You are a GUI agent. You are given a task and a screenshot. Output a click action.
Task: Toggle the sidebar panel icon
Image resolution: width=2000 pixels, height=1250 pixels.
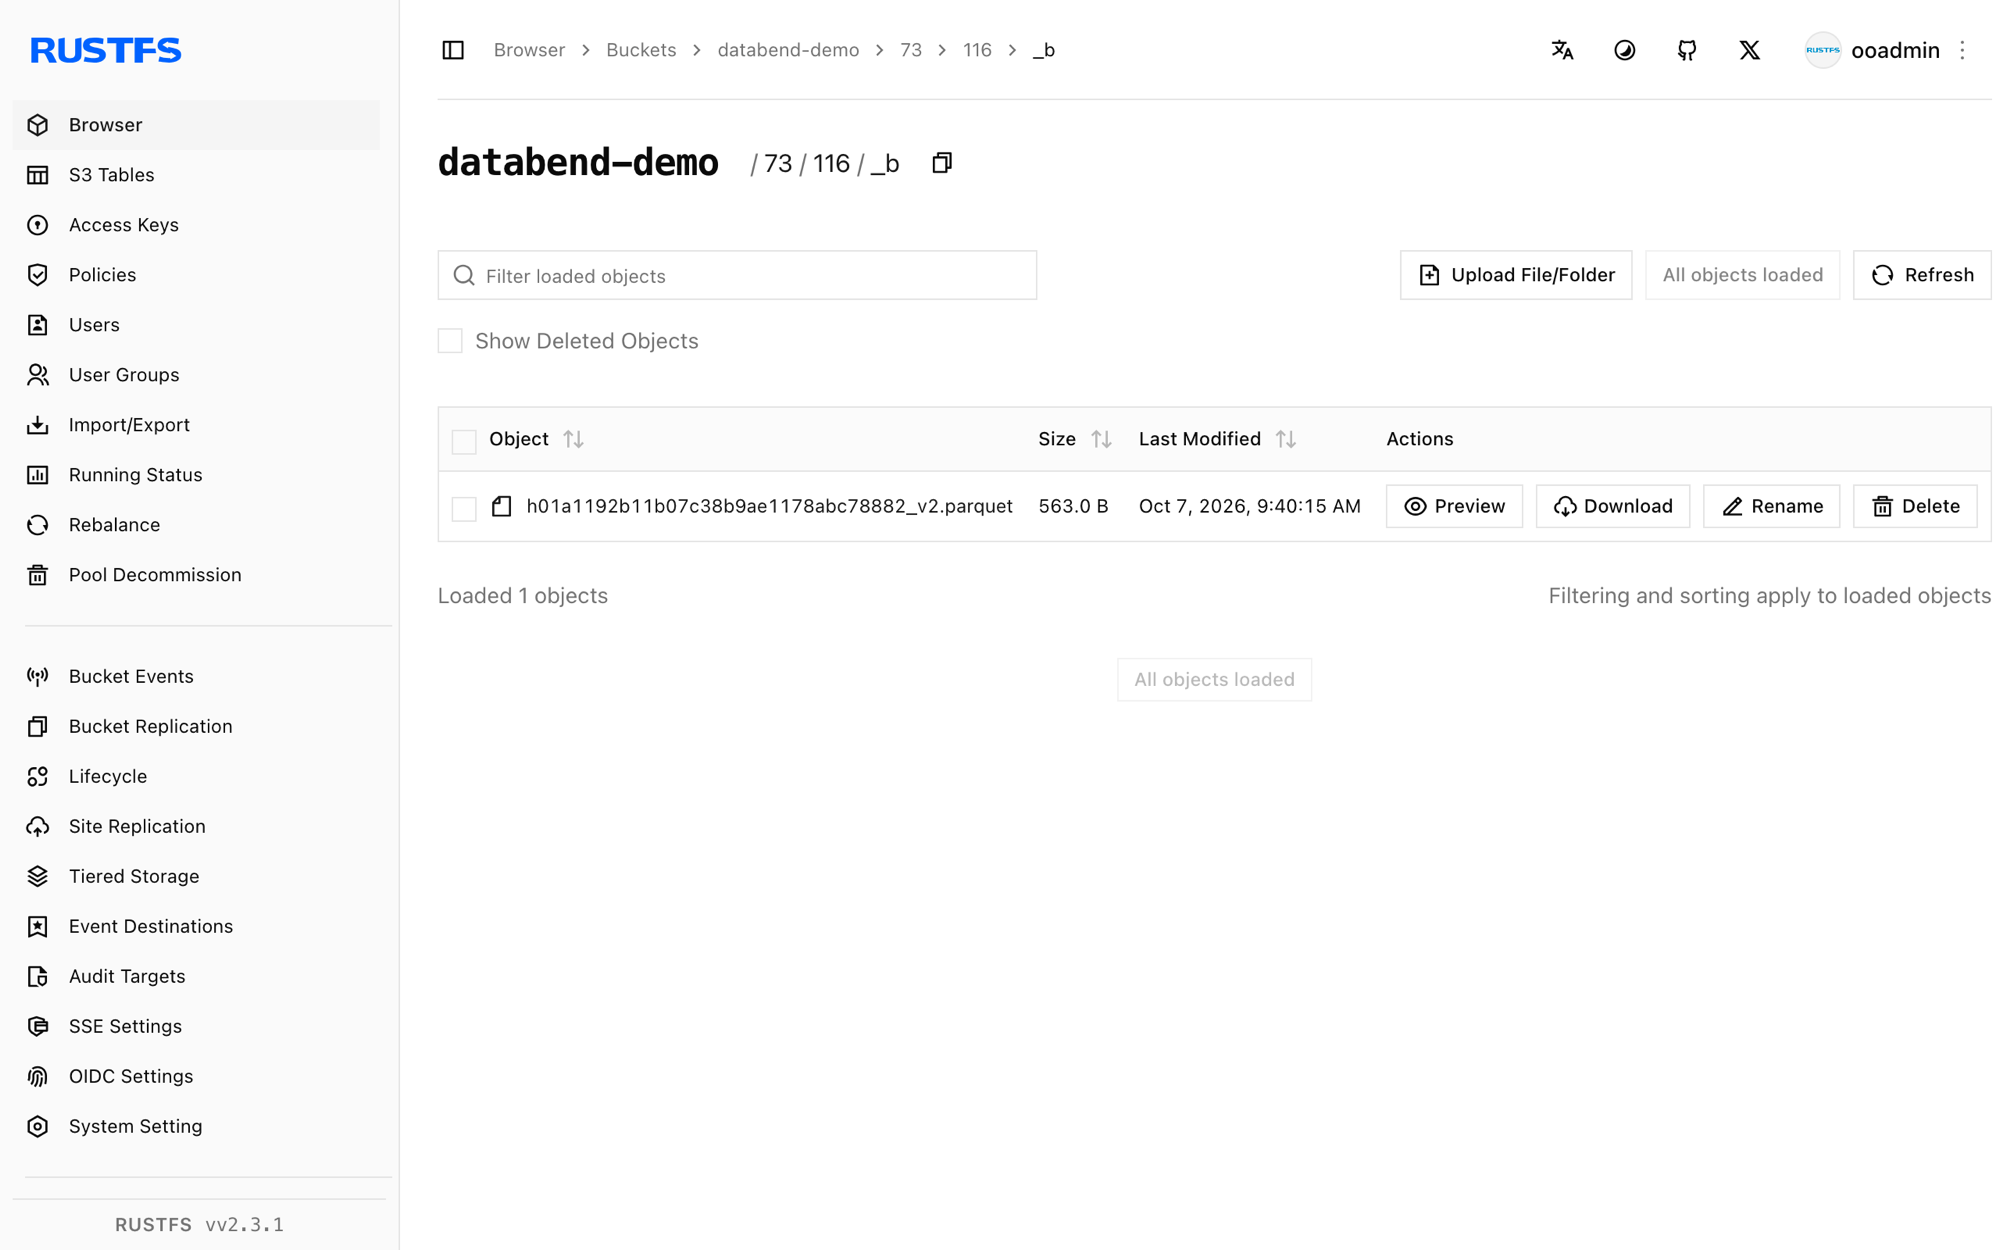click(x=453, y=50)
